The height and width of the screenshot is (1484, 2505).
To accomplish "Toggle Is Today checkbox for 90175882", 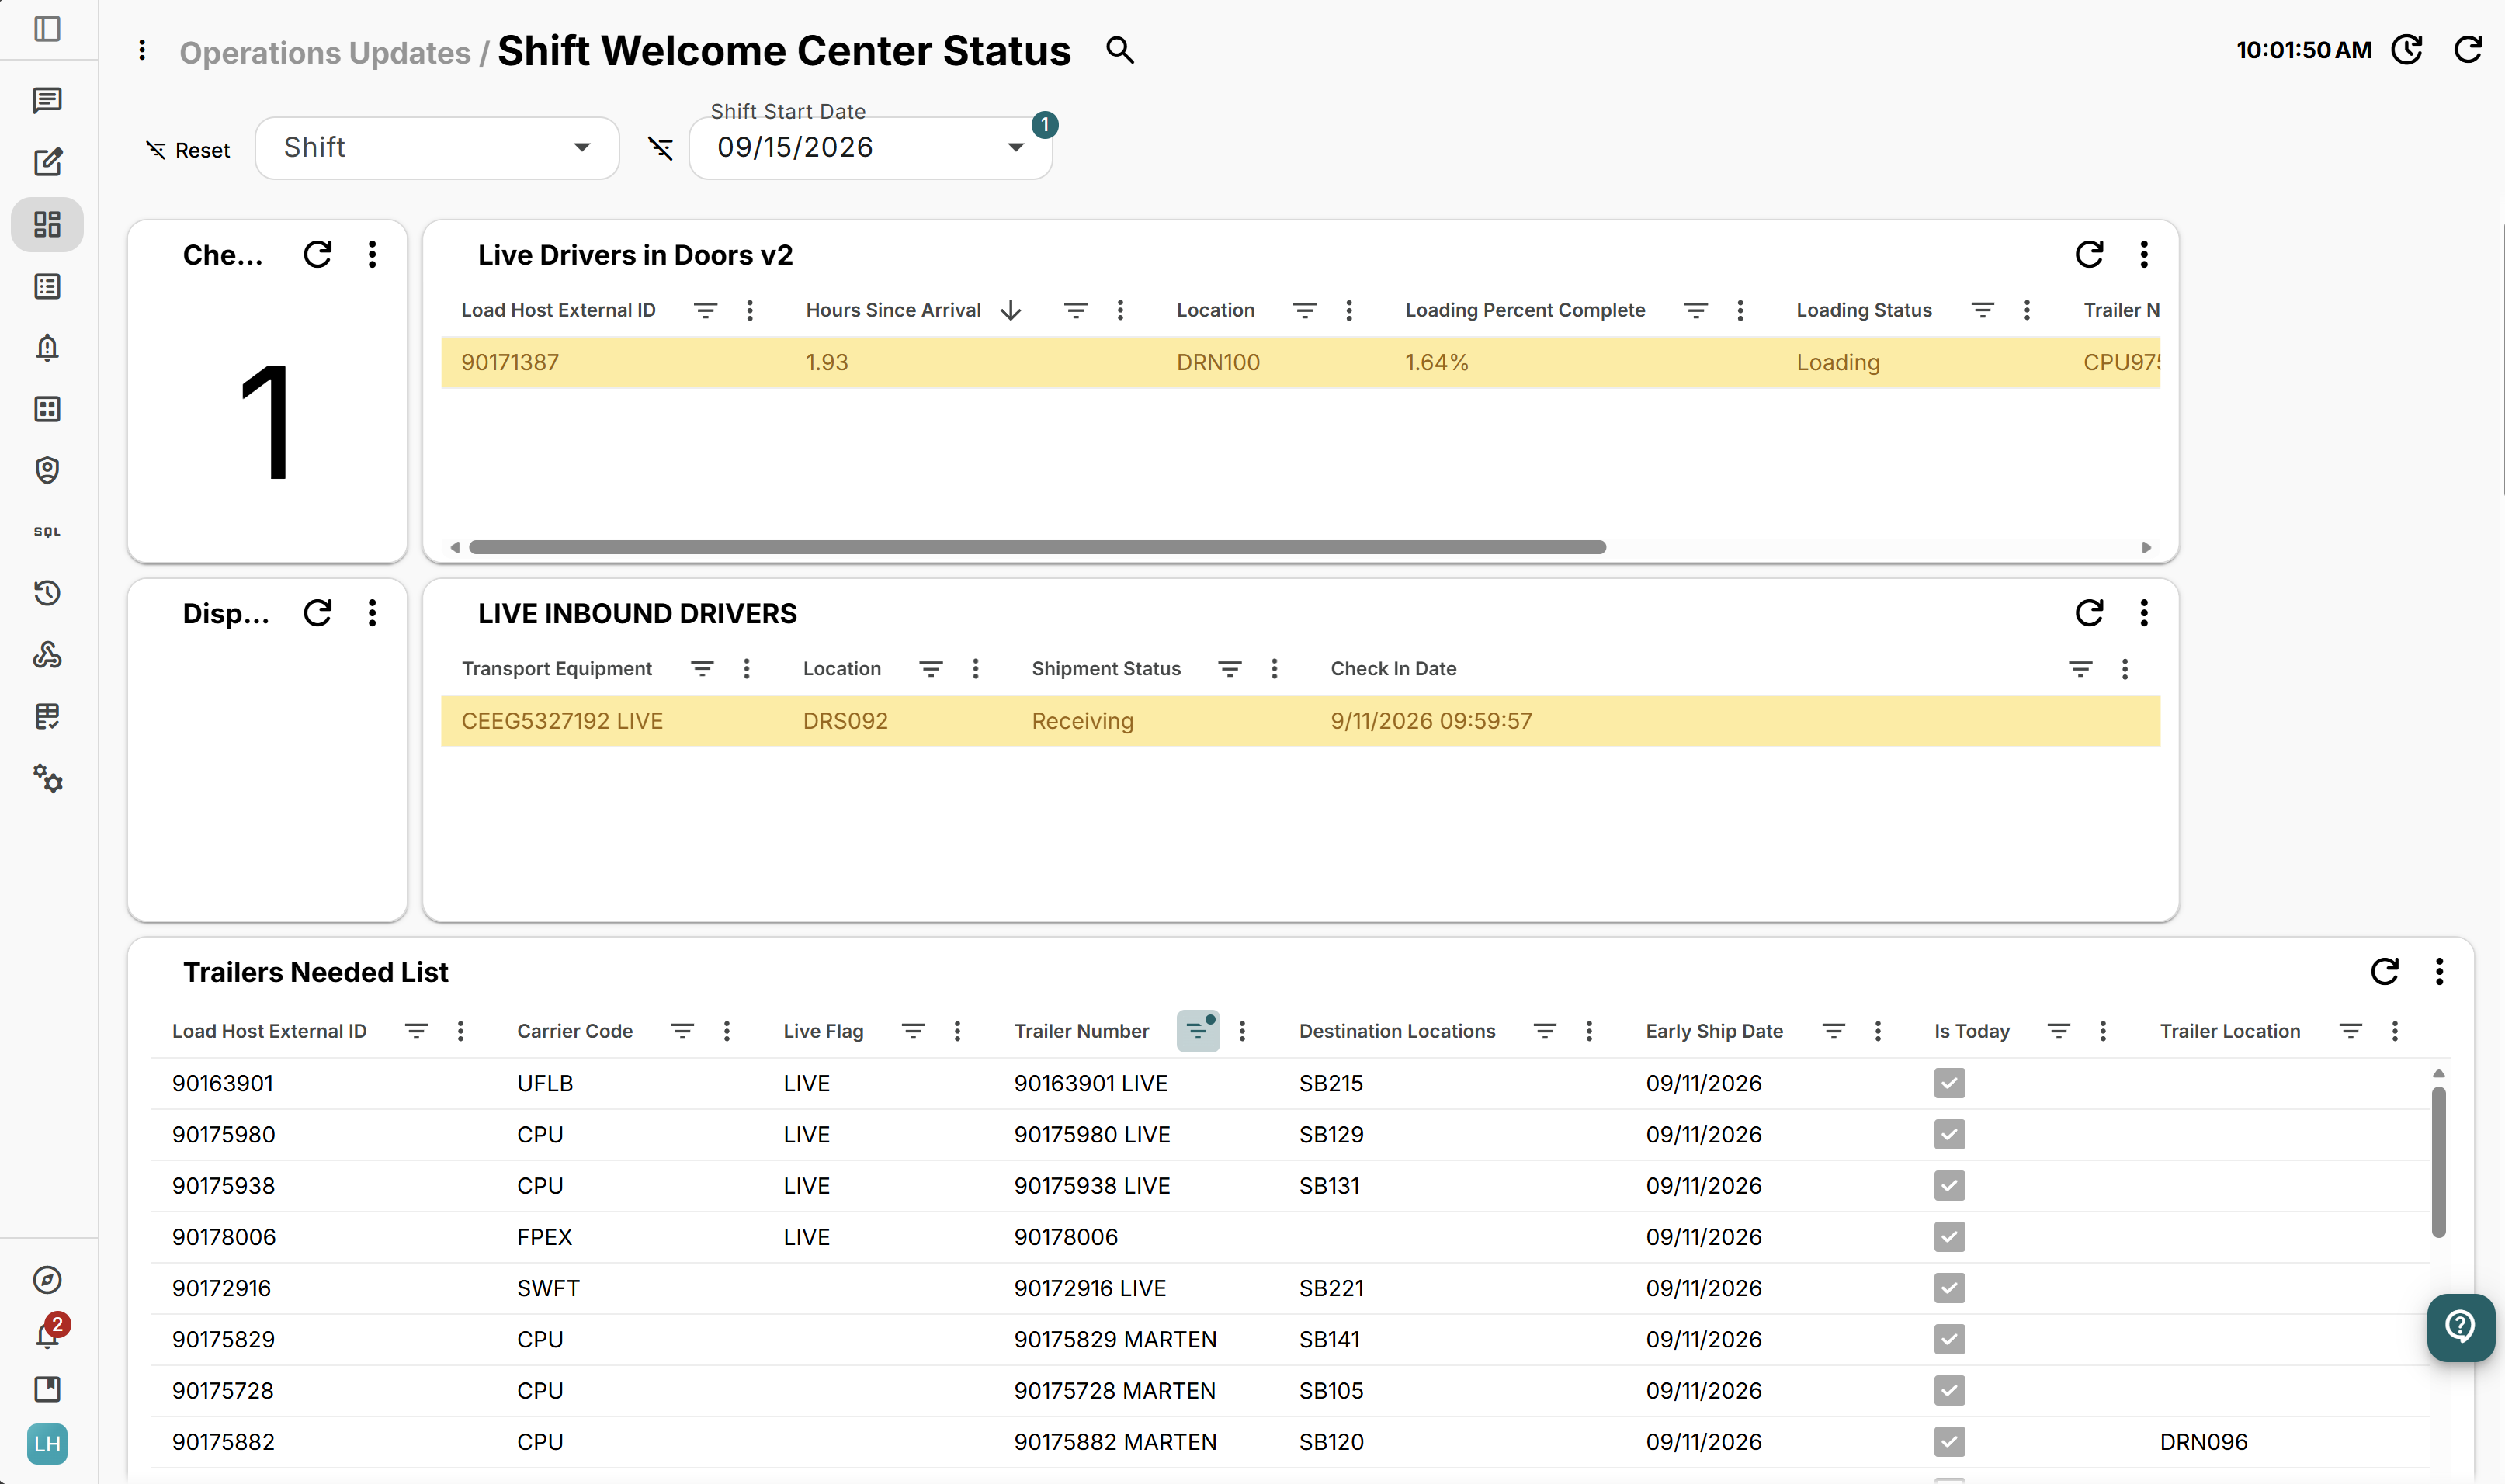I will tap(1950, 1442).
